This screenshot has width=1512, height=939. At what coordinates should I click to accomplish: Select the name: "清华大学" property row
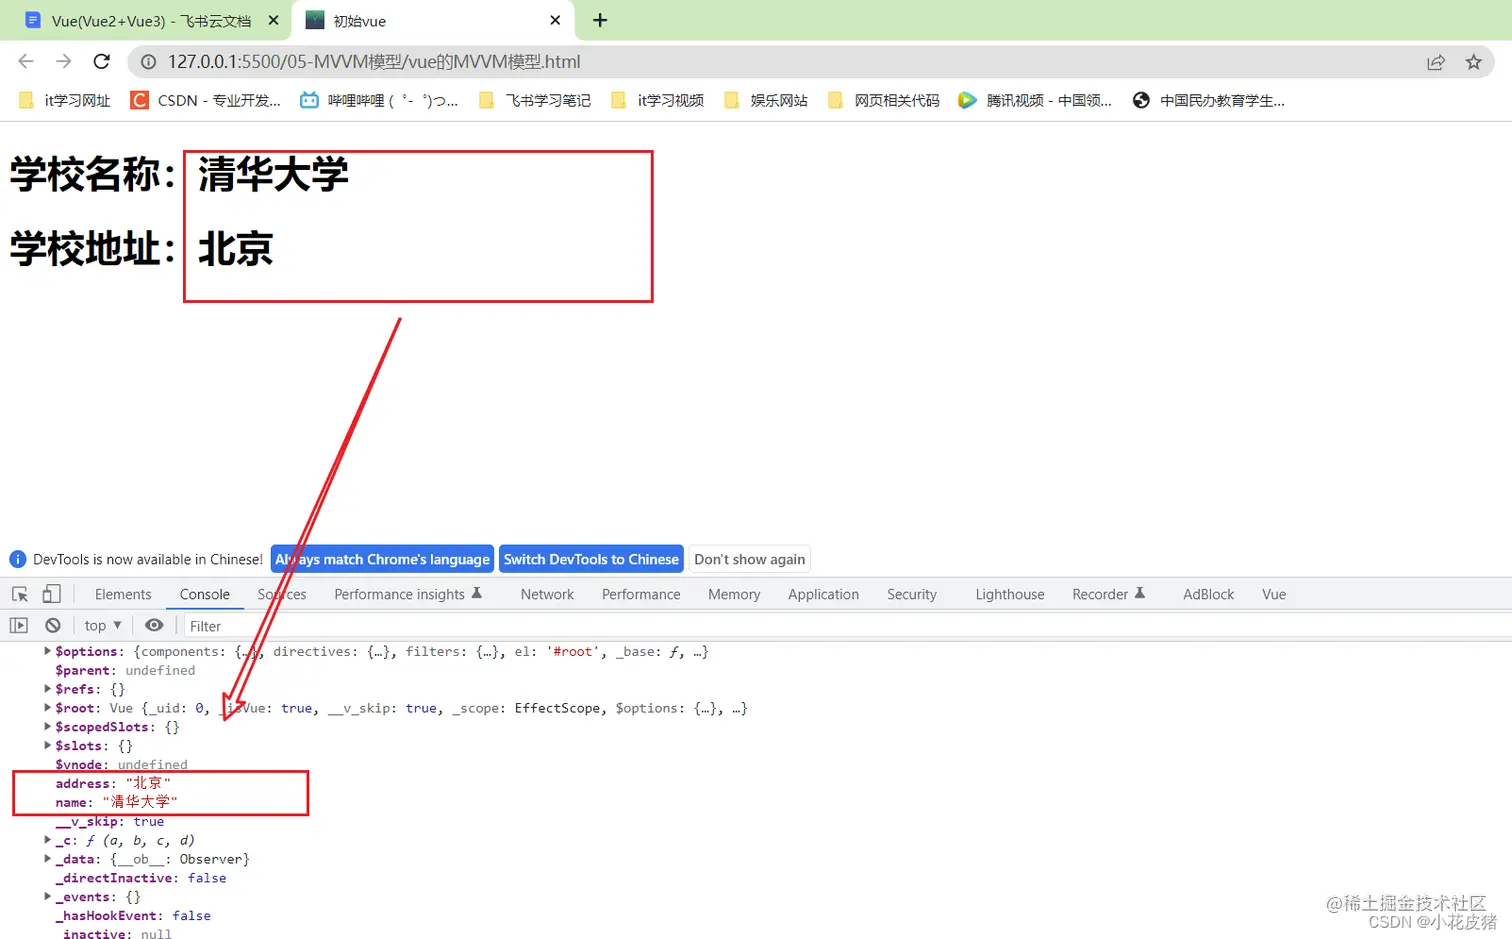coord(116,802)
